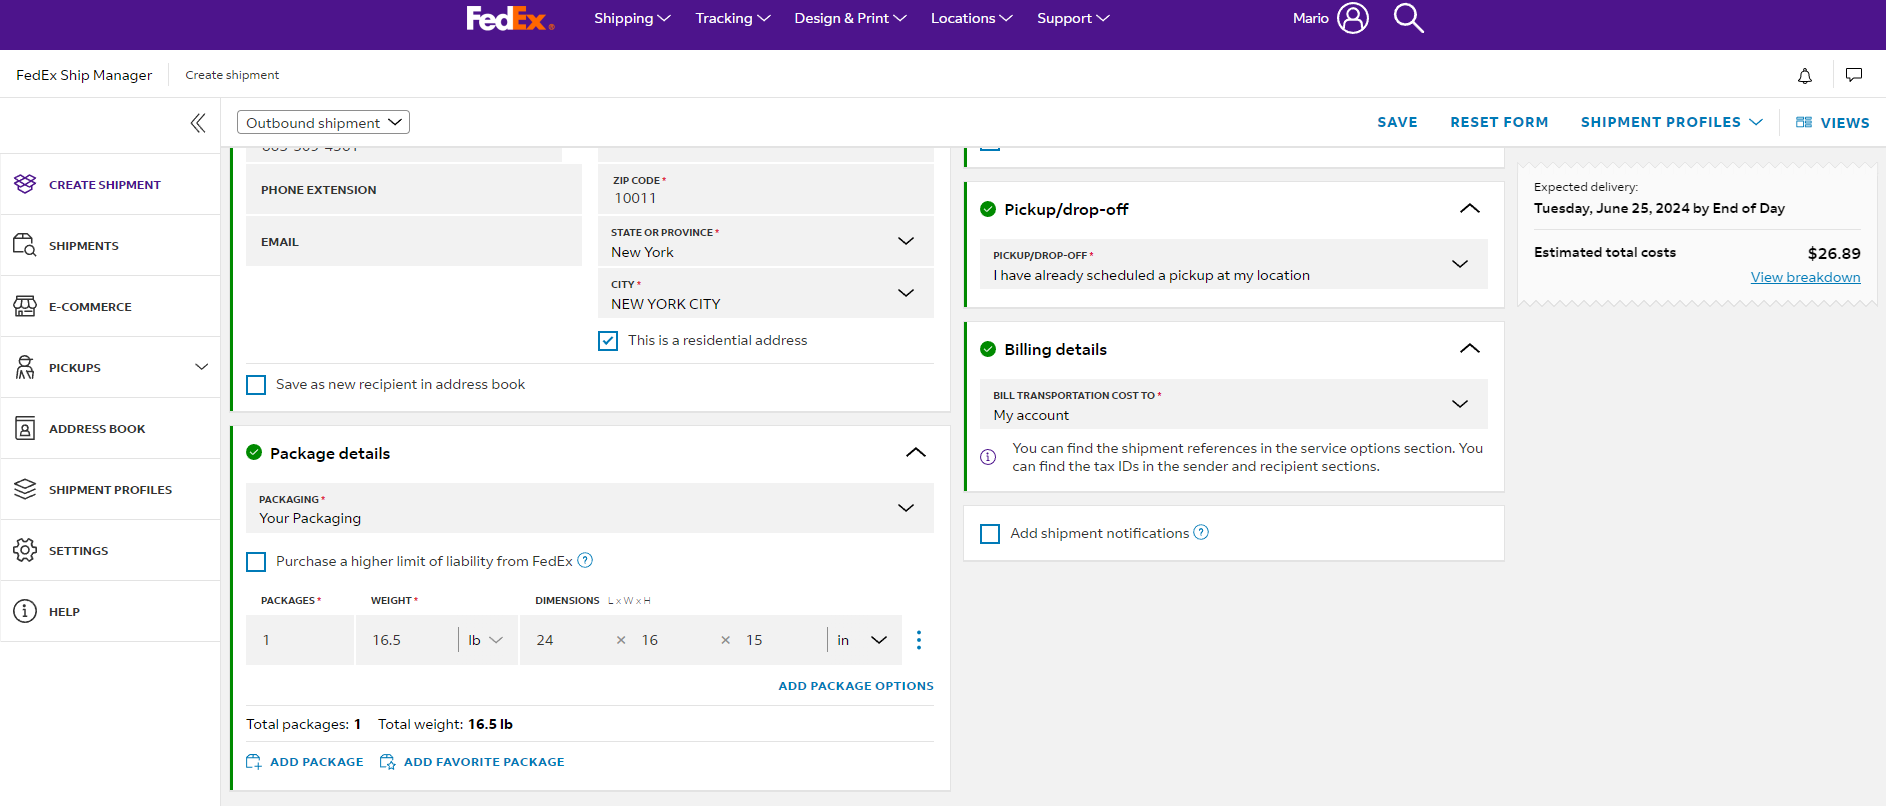Viewport: 1886px width, 806px height.
Task: Open Bill transportation cost to dropdown
Action: (x=1234, y=404)
